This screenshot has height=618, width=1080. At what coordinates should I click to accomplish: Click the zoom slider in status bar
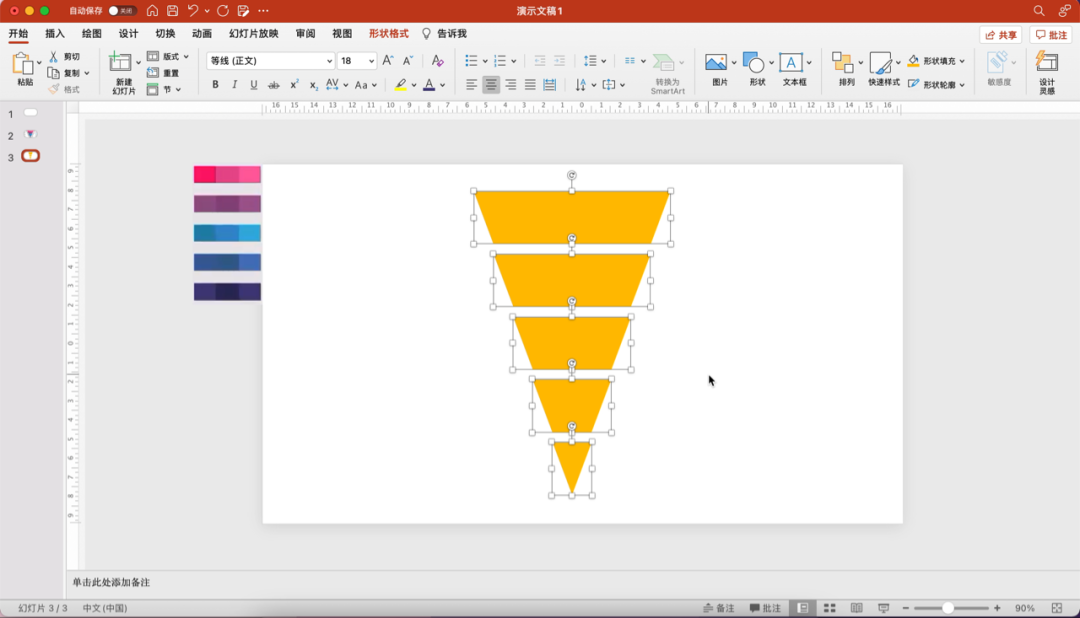coord(948,608)
